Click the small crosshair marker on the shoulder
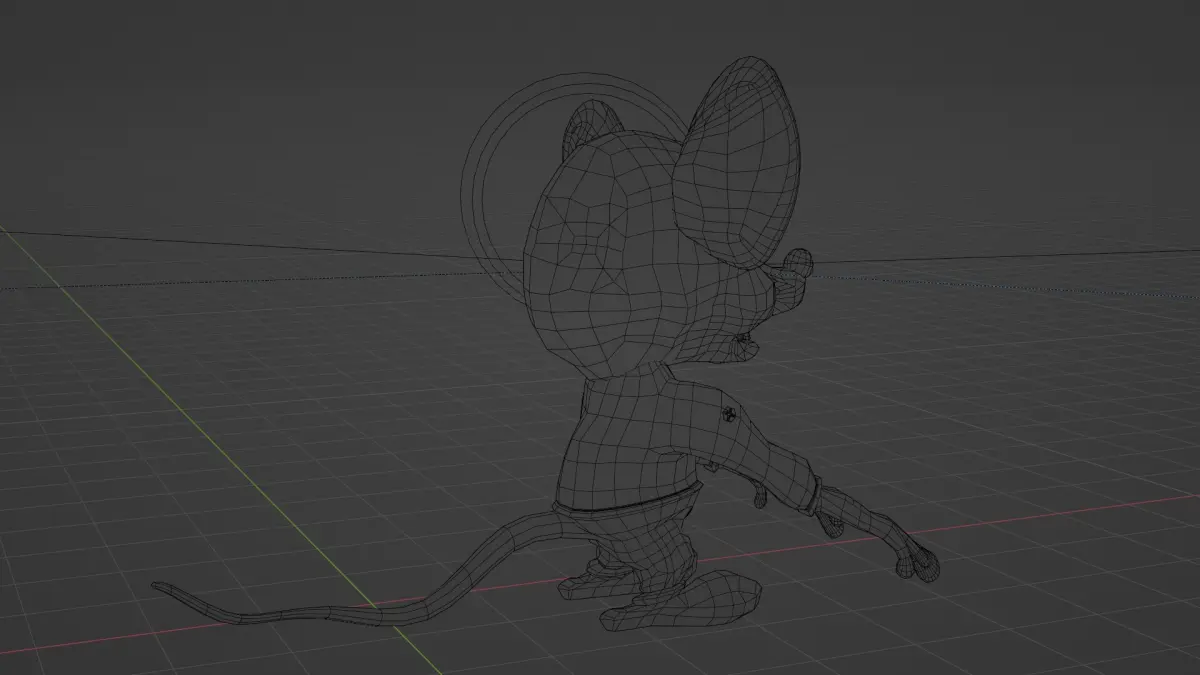 [x=731, y=412]
